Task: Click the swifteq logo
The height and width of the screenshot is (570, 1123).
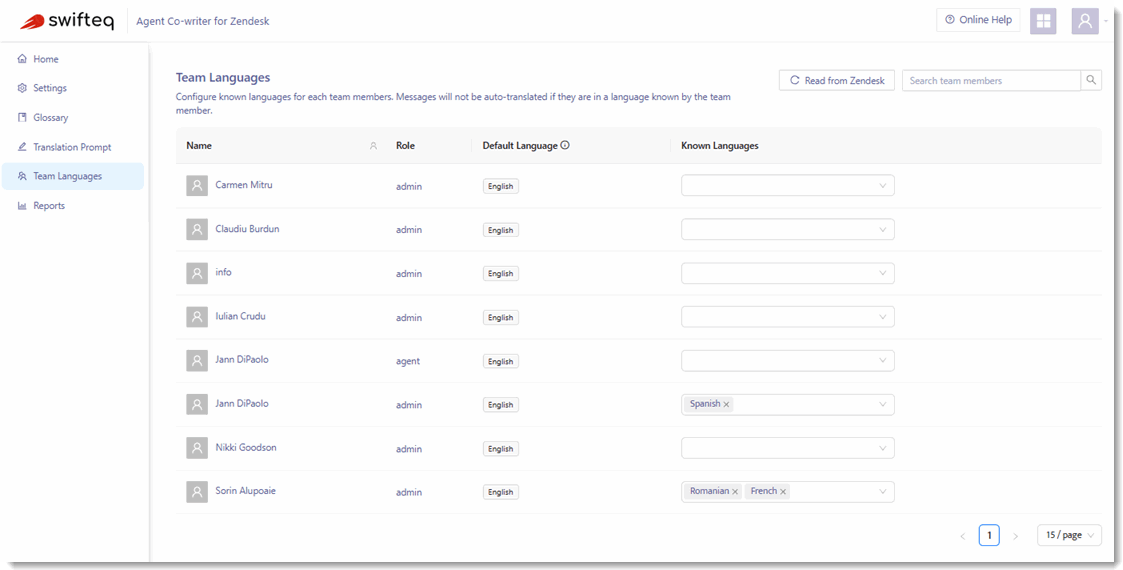Action: click(x=66, y=21)
